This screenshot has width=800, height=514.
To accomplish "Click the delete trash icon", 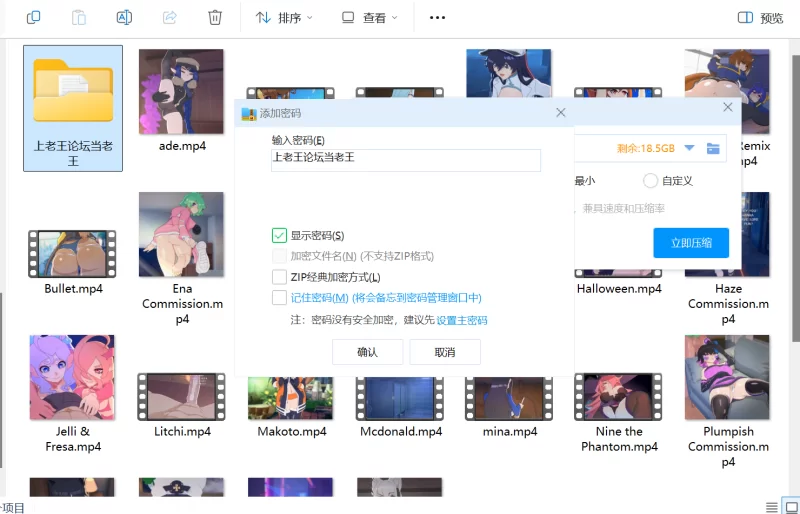I will tap(215, 17).
